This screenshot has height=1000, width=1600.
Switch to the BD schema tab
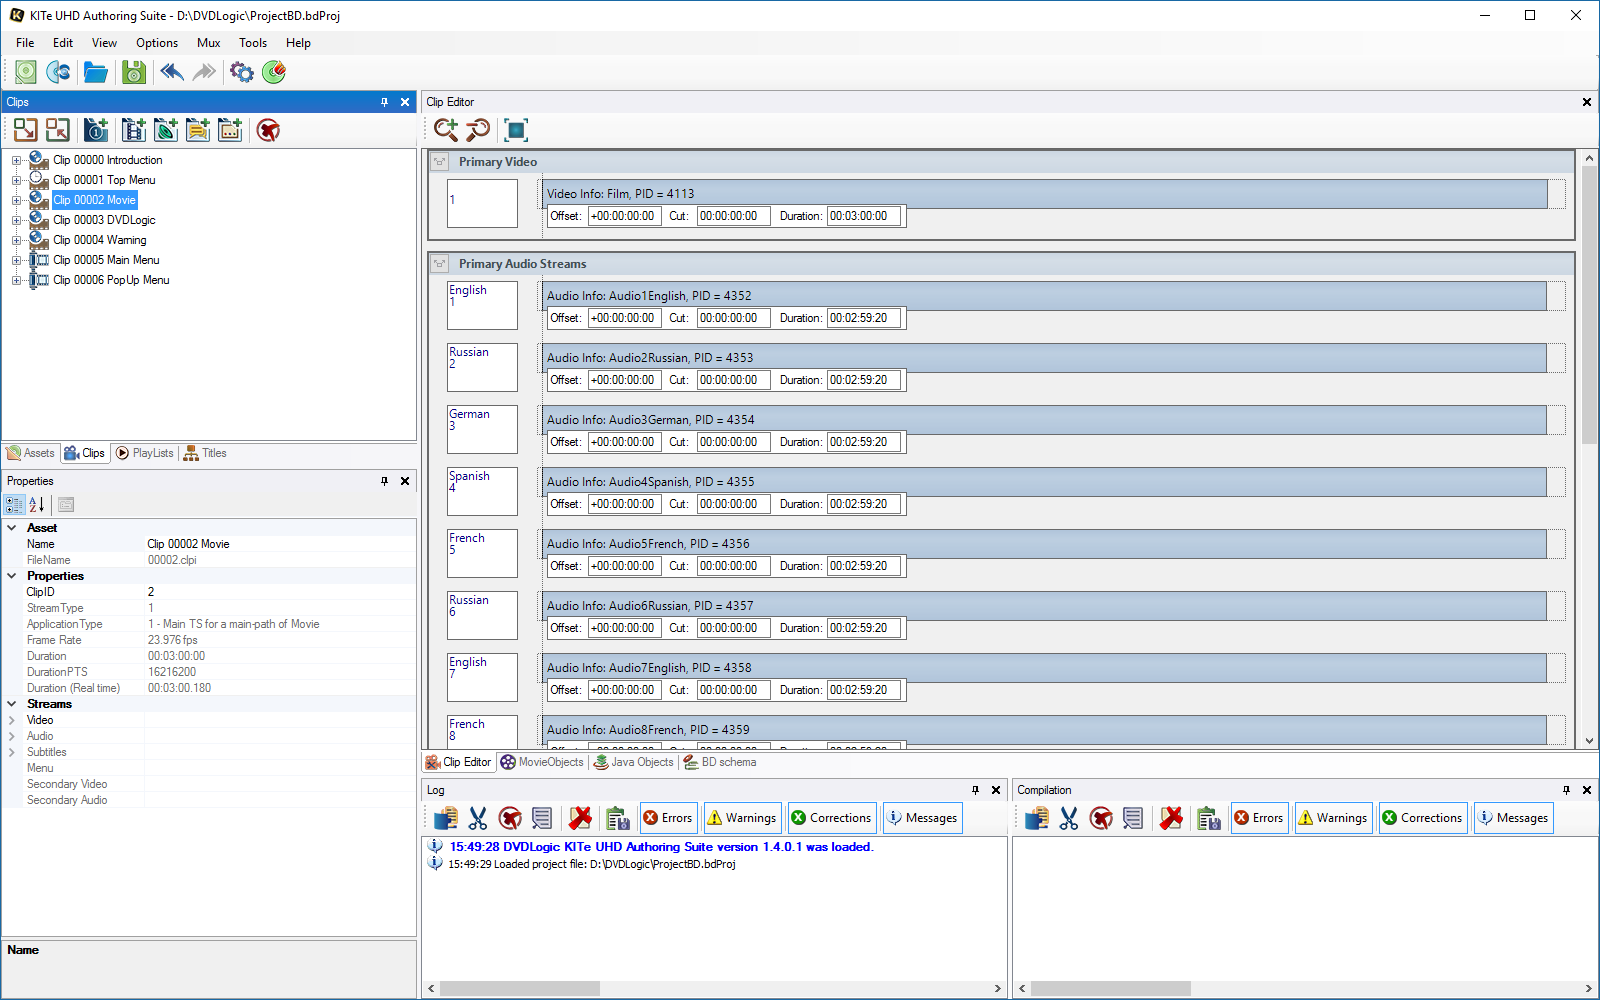[x=720, y=762]
